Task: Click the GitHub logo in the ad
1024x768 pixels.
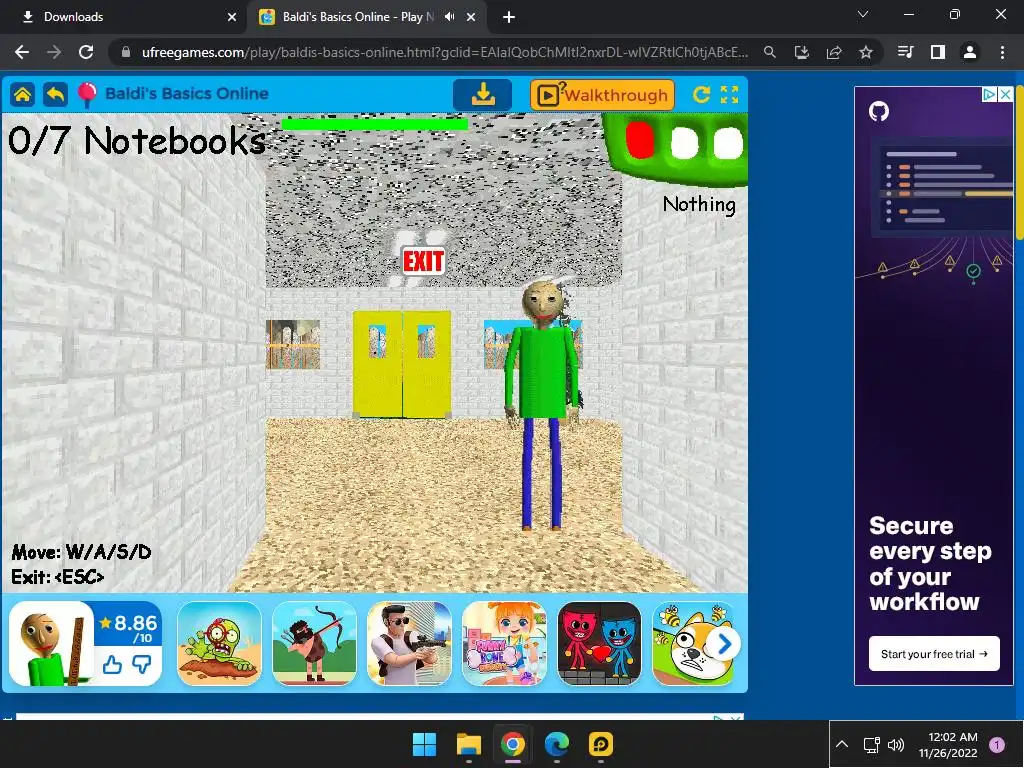Action: (879, 112)
